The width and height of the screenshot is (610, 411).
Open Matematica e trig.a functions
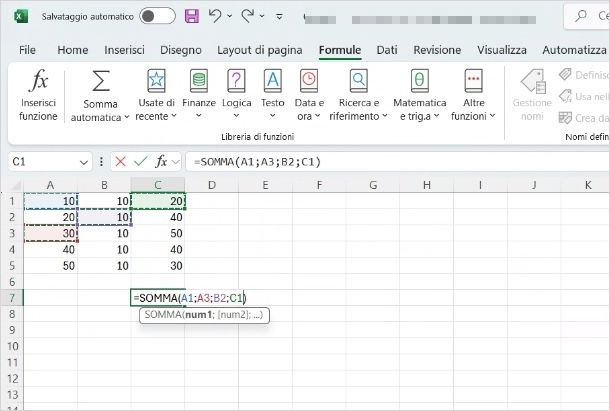[420, 95]
